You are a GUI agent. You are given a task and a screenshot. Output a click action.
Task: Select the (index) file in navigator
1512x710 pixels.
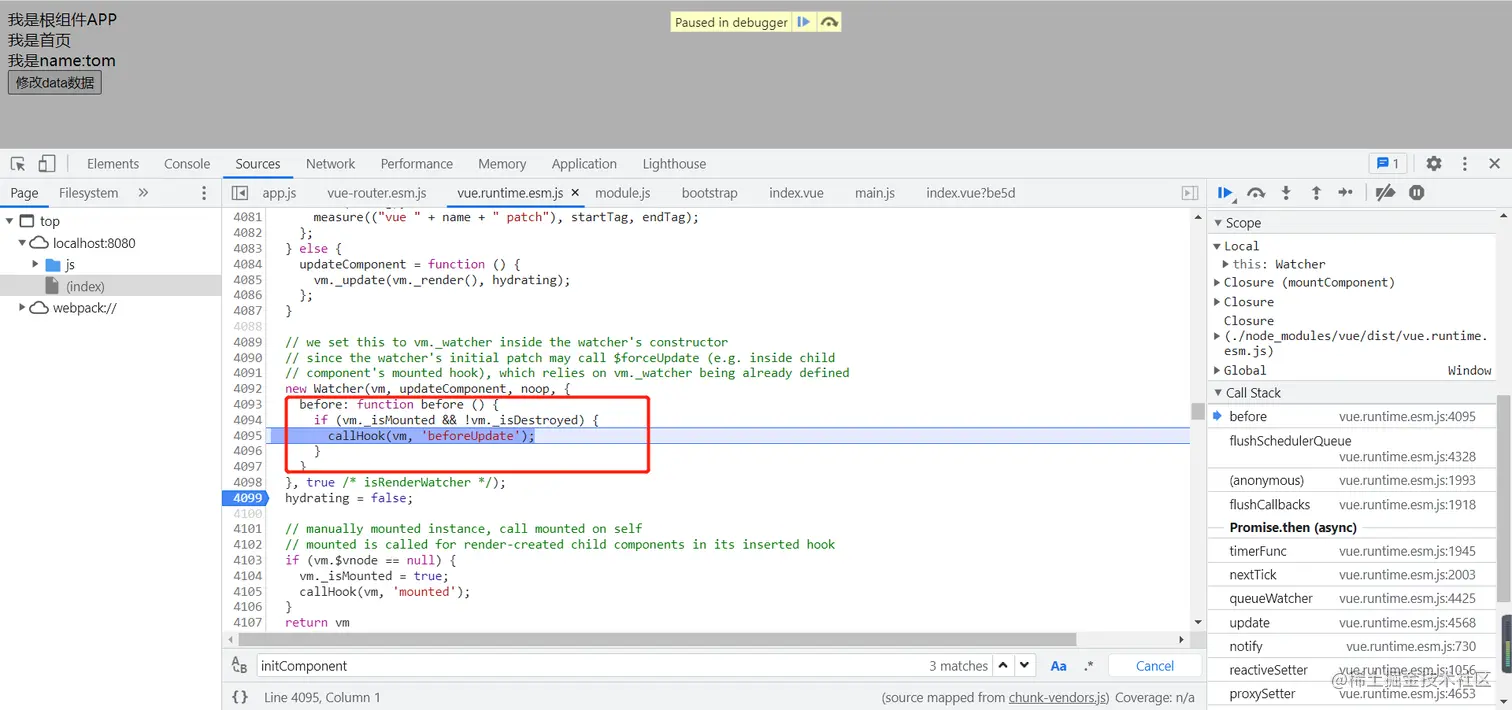click(x=110, y=286)
